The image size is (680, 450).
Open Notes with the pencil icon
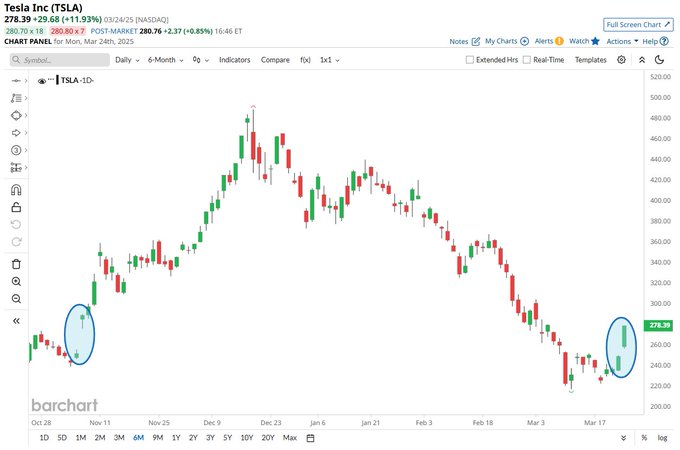click(x=464, y=41)
